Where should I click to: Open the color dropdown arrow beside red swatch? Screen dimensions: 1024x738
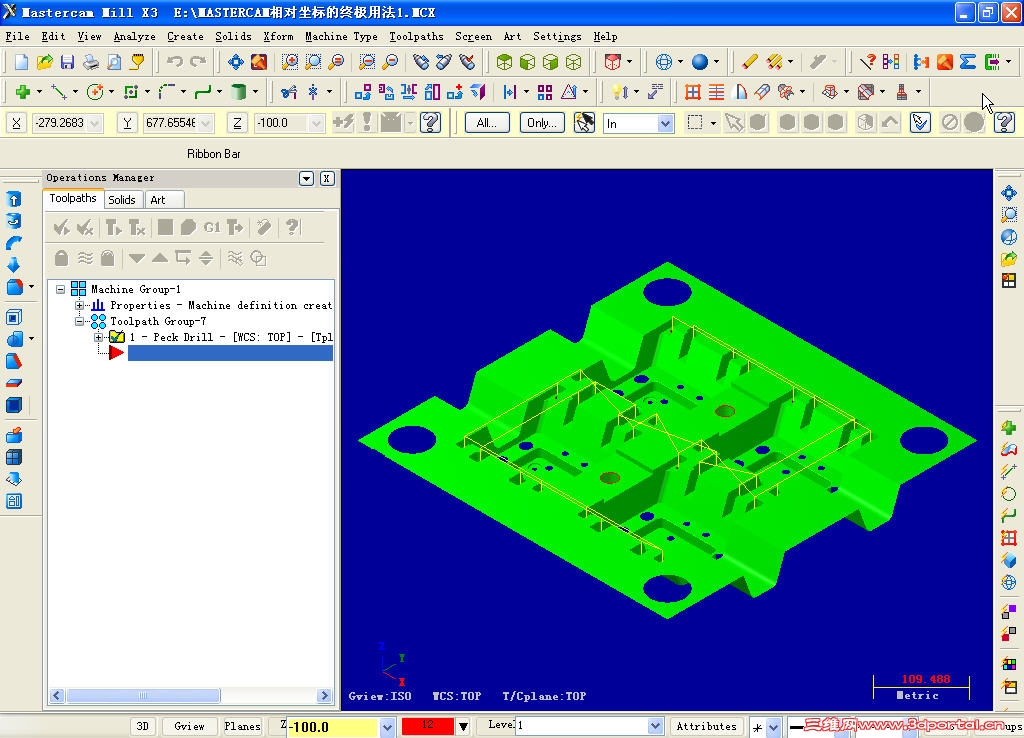click(463, 726)
